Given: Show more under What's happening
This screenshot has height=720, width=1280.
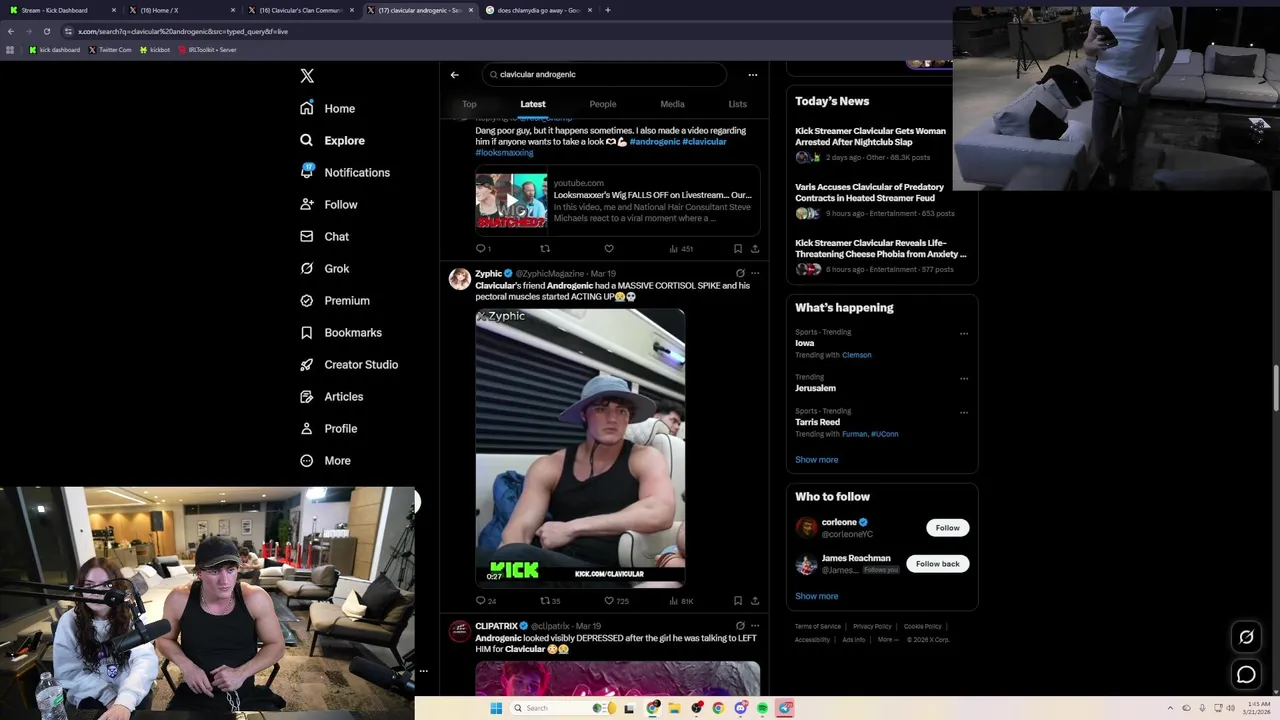Looking at the screenshot, I should (817, 460).
